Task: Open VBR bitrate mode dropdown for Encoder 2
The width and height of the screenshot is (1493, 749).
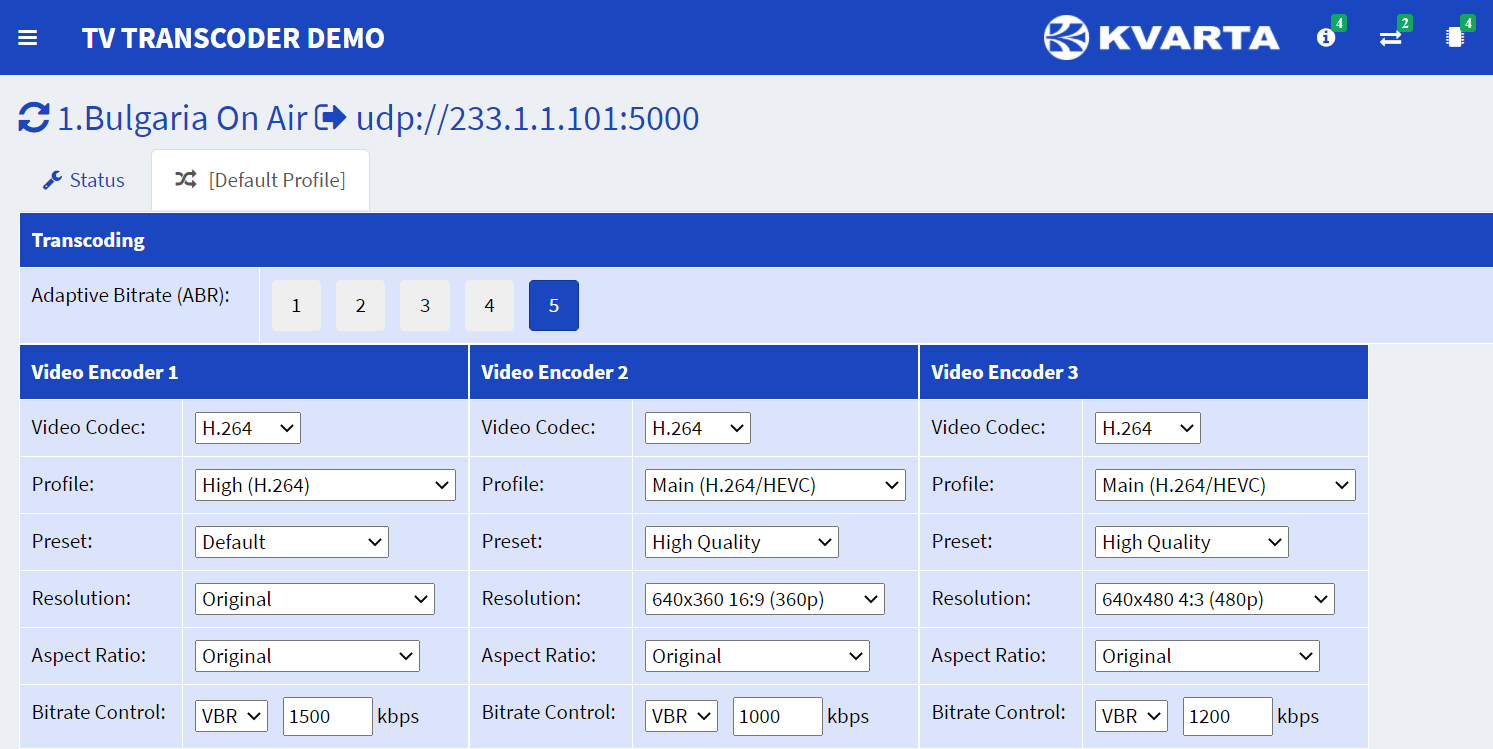Action: pos(681,716)
